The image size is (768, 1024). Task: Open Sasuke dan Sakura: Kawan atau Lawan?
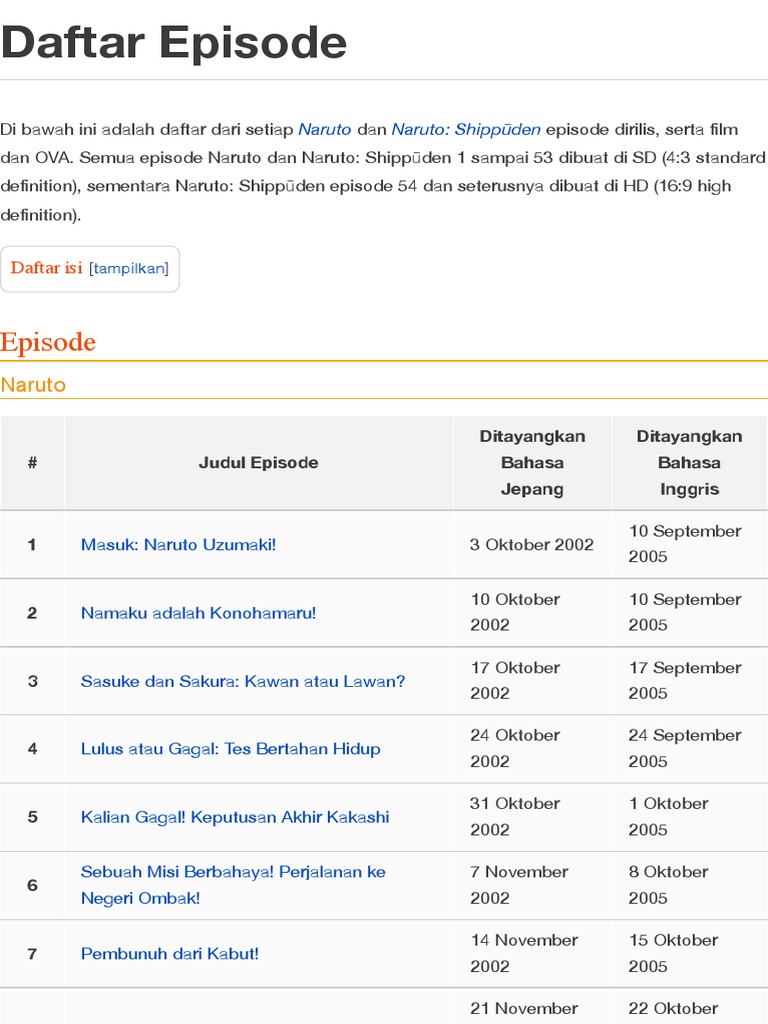pos(243,681)
